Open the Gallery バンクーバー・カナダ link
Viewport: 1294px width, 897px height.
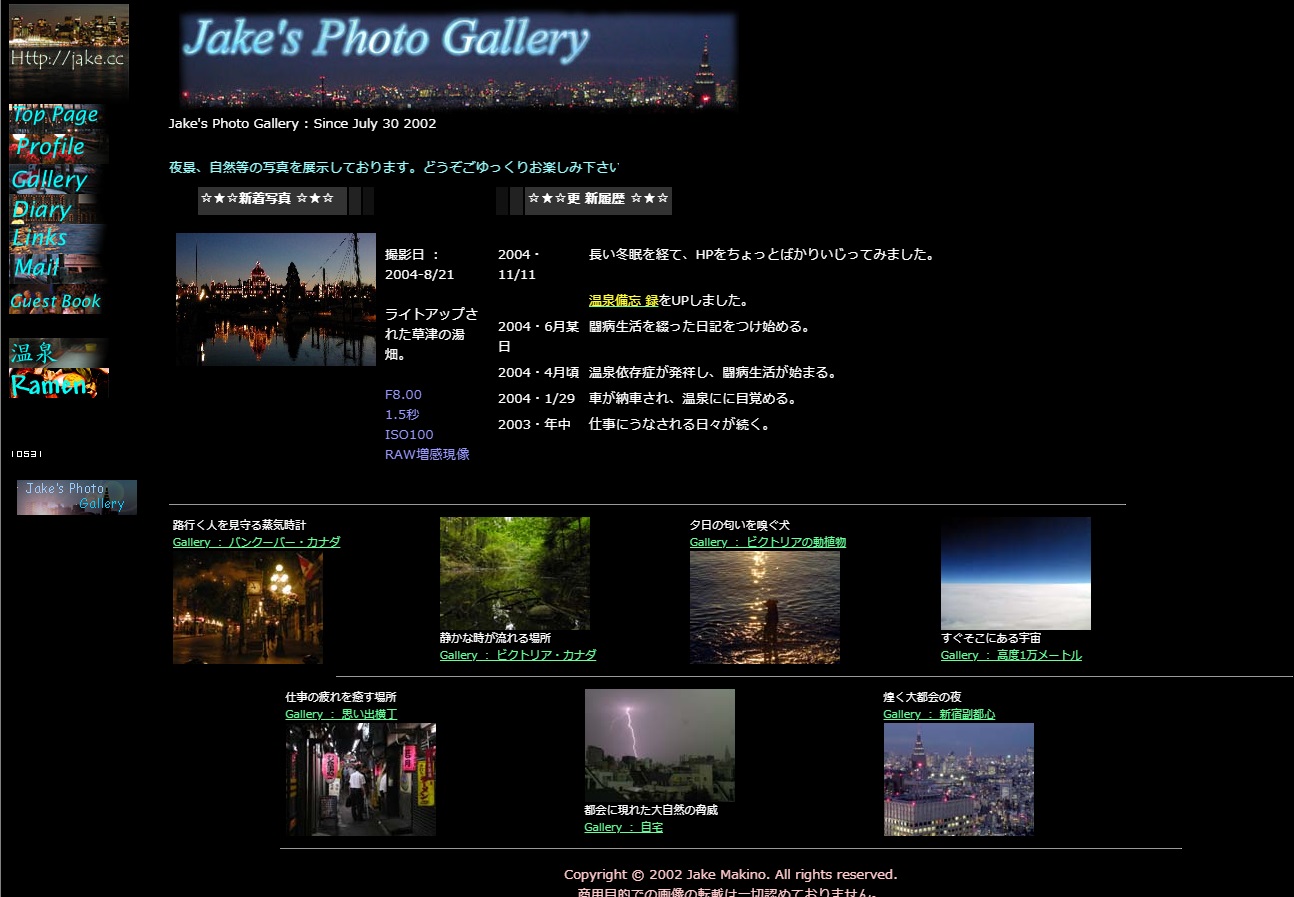[x=256, y=542]
